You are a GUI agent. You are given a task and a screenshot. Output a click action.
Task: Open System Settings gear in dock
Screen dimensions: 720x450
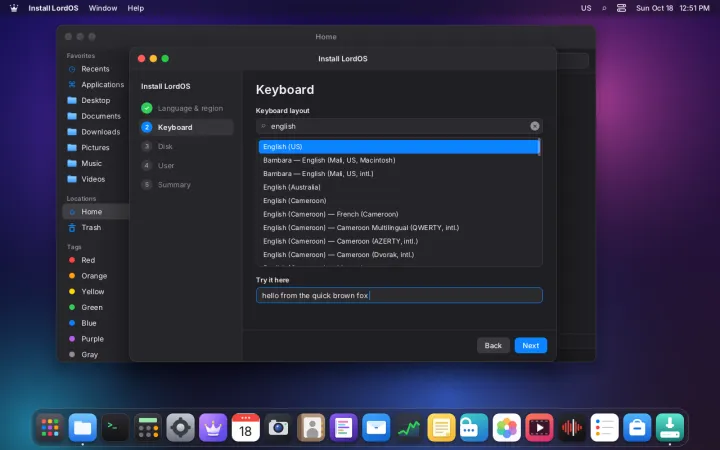point(180,428)
